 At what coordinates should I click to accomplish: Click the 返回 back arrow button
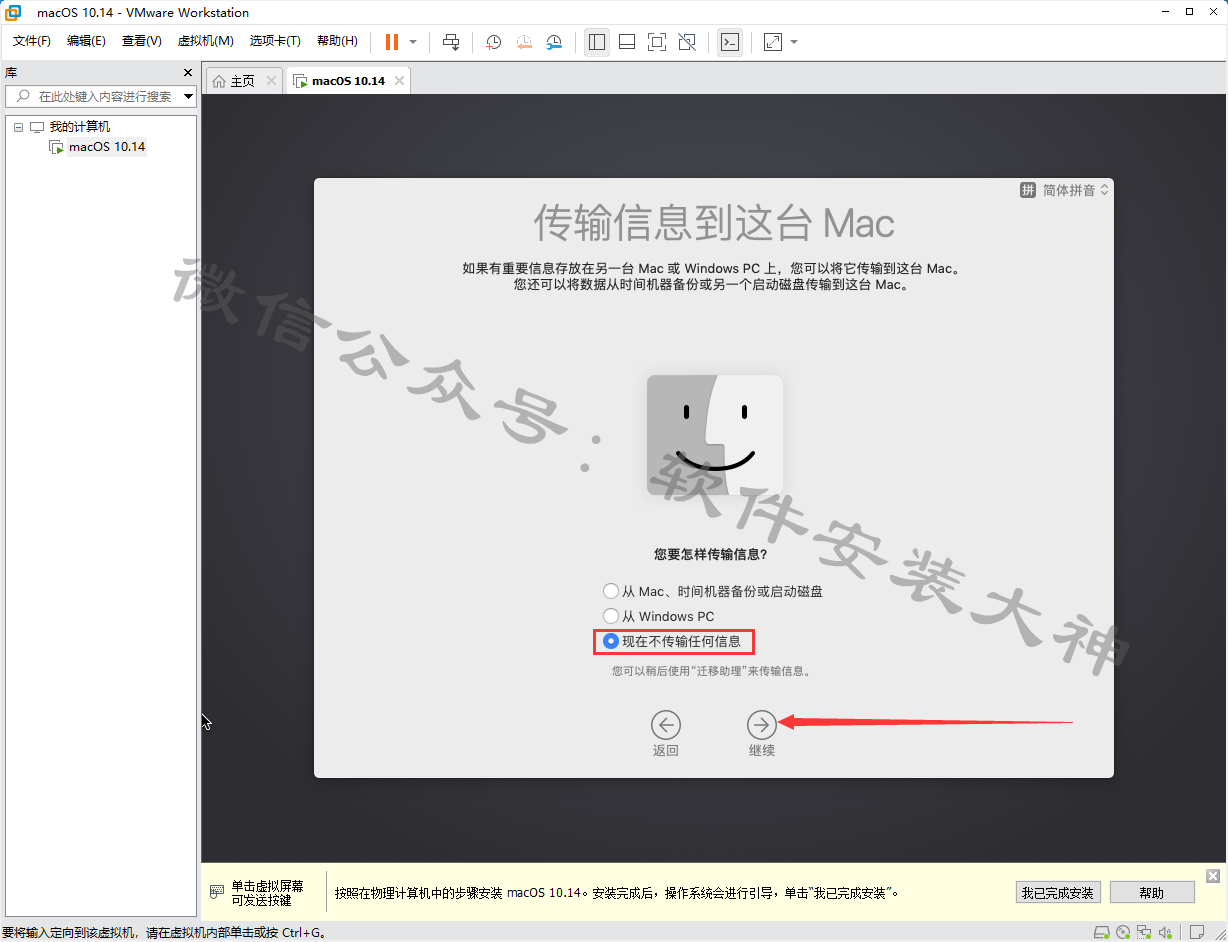point(665,725)
